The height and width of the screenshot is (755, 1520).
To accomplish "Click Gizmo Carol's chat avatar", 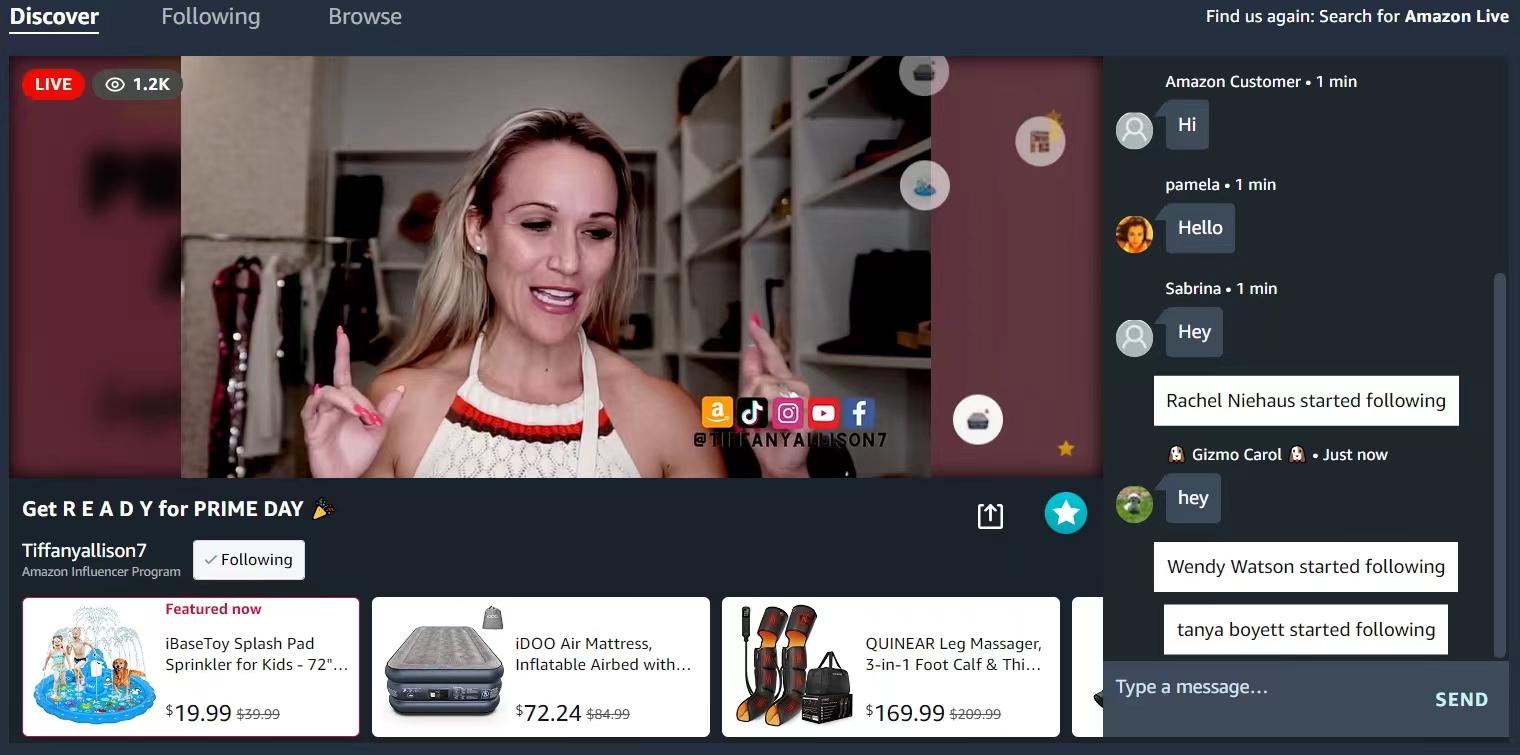I will [x=1134, y=504].
